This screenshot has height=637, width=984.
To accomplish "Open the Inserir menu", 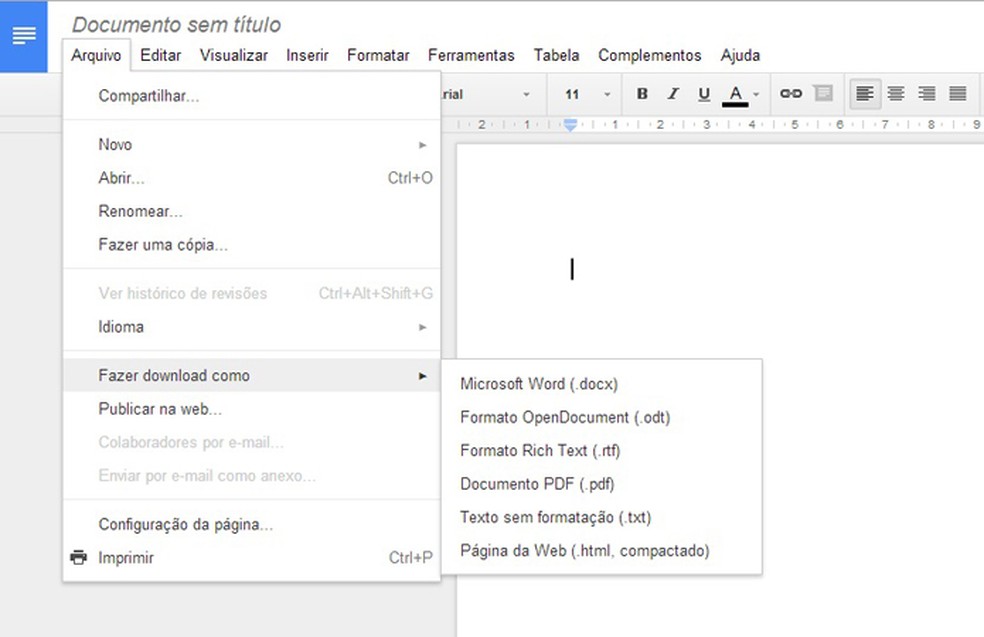I will coord(307,55).
